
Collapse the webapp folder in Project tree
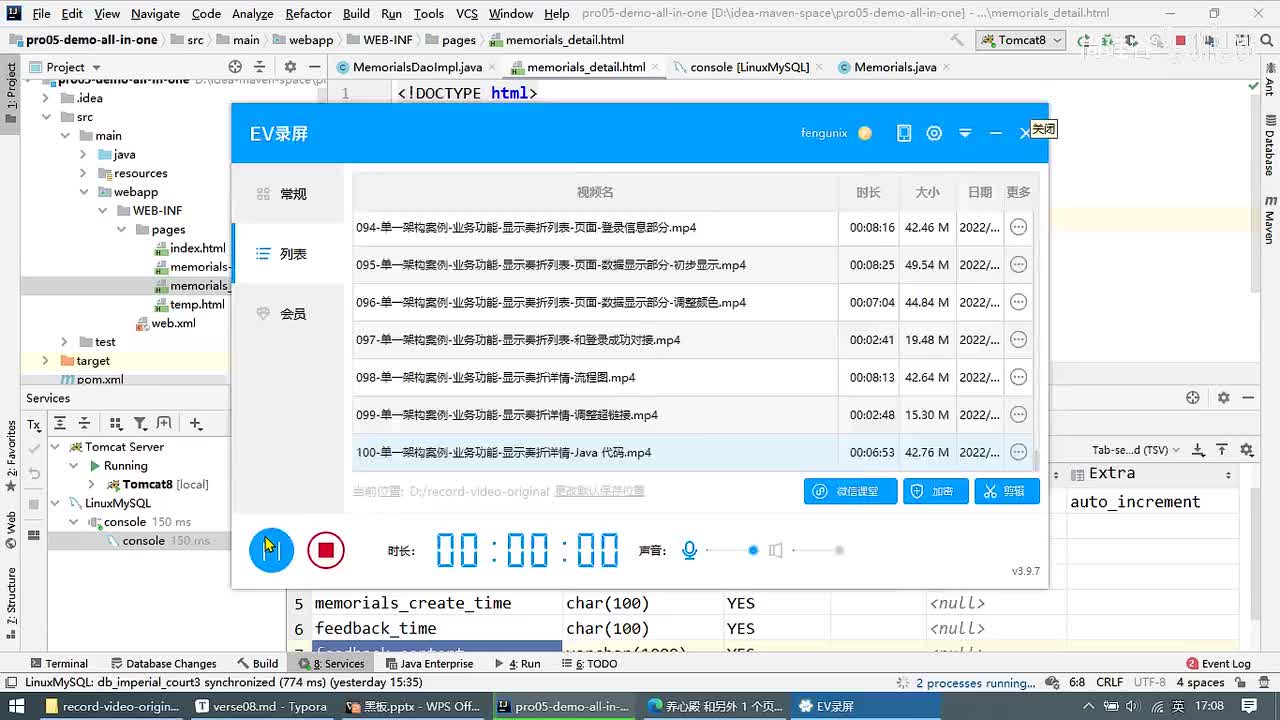pyautogui.click(x=83, y=192)
